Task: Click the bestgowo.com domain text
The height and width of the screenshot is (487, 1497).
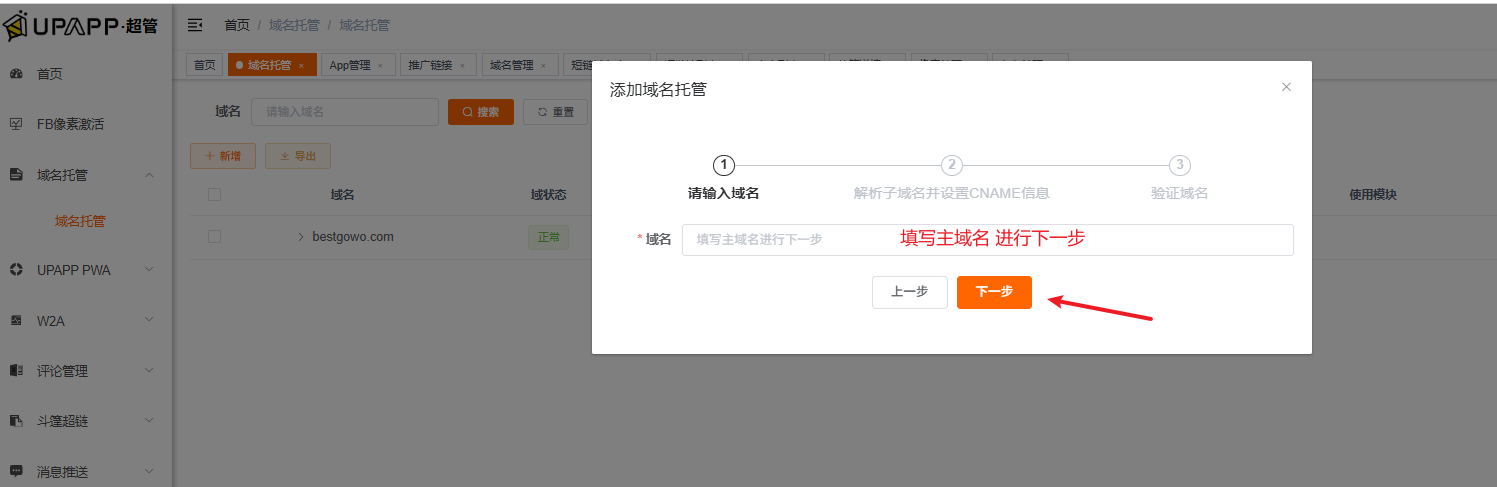Action: pyautogui.click(x=353, y=238)
